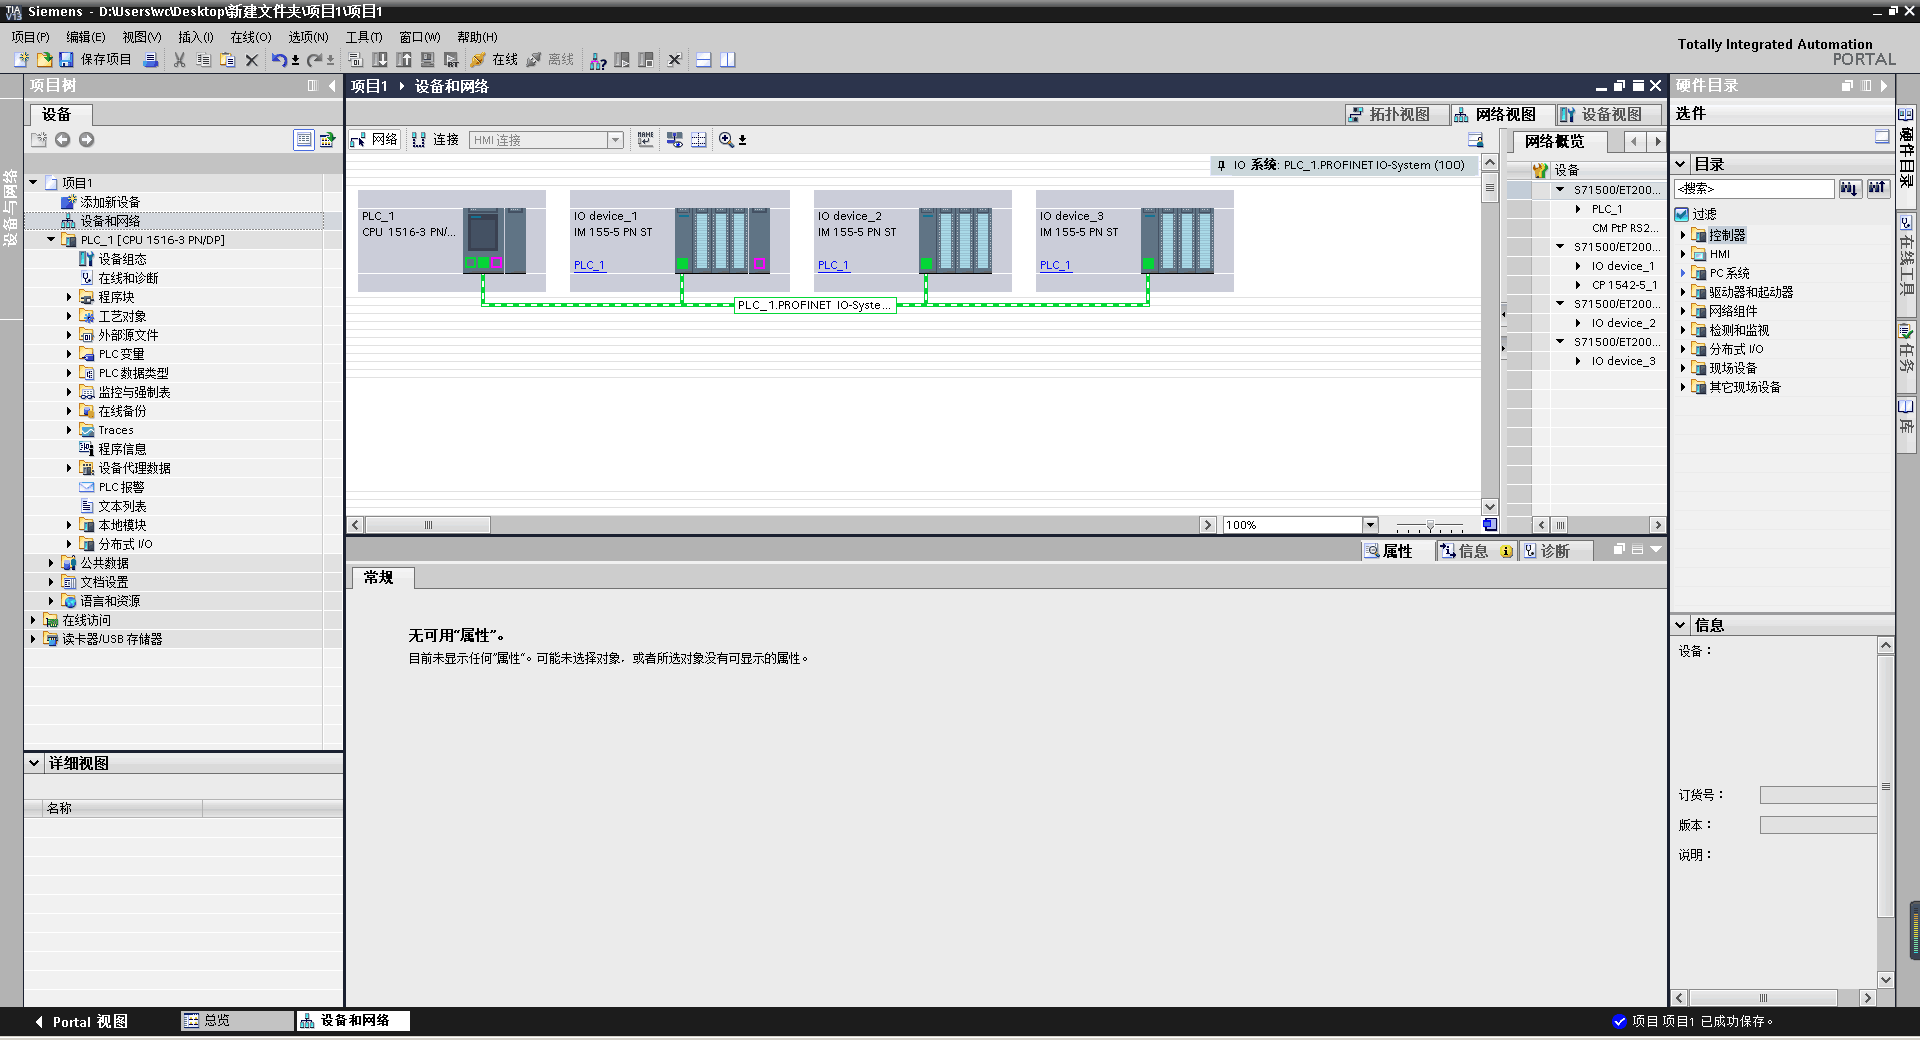Image resolution: width=1920 pixels, height=1040 pixels.
Task: Switch to the 拓扑视图 tab
Action: 1397,114
